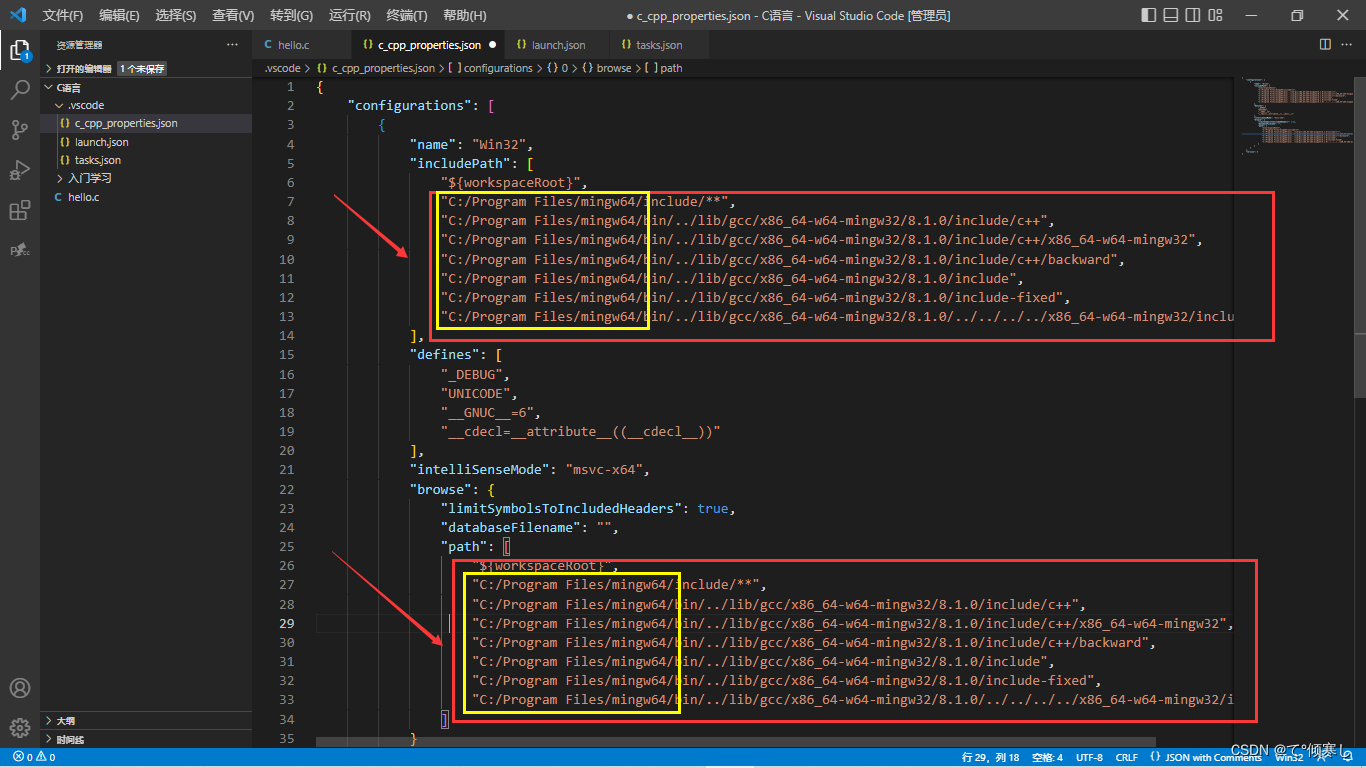
Task: Open the 运行(R) menu
Action: (349, 15)
